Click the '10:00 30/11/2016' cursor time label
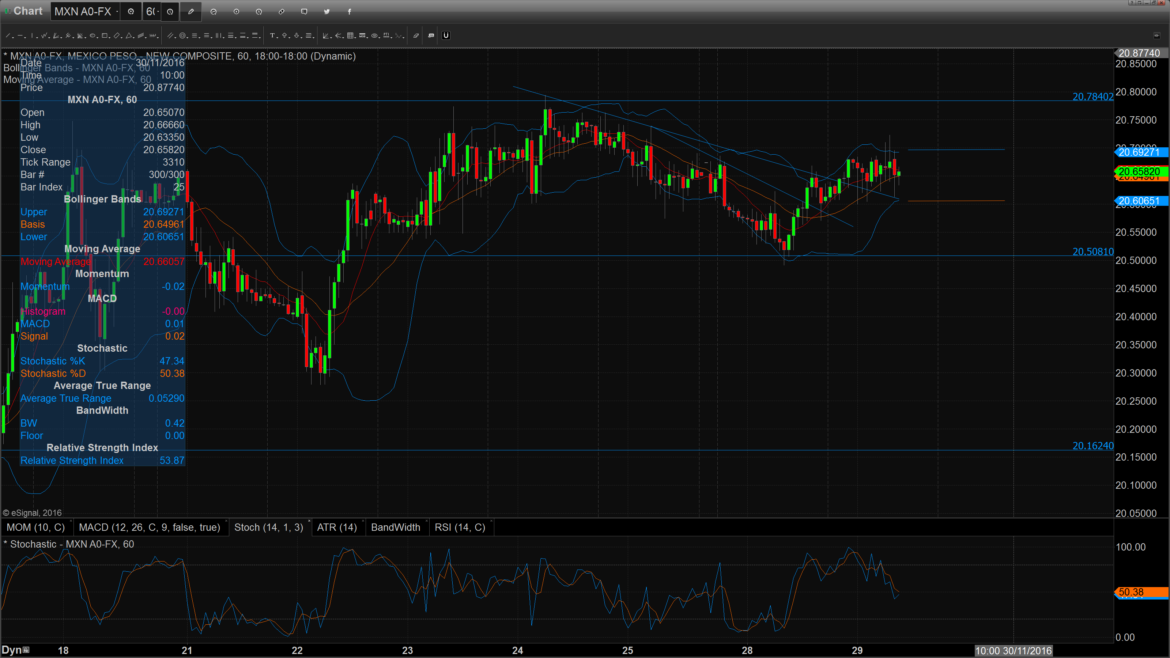 tap(1013, 651)
